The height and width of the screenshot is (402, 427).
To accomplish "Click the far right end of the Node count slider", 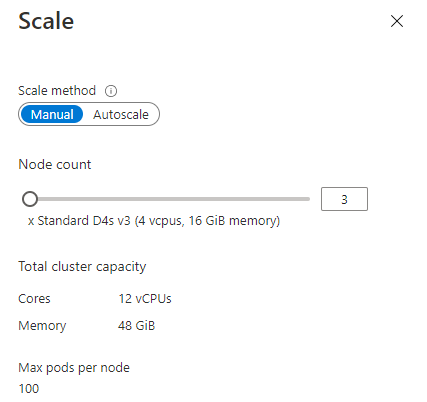I will pos(309,199).
